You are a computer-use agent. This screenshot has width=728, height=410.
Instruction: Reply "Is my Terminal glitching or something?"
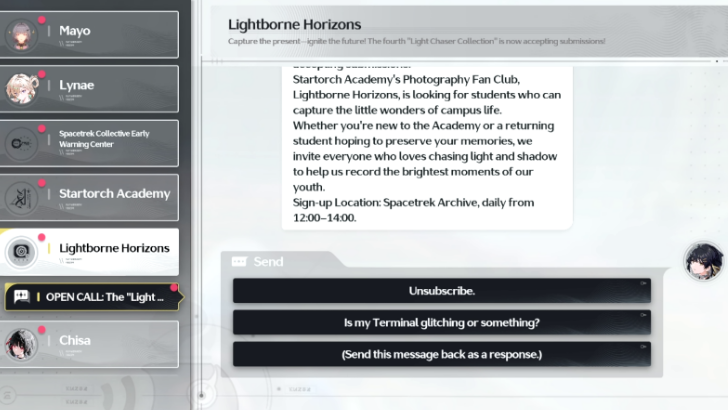pos(441,323)
